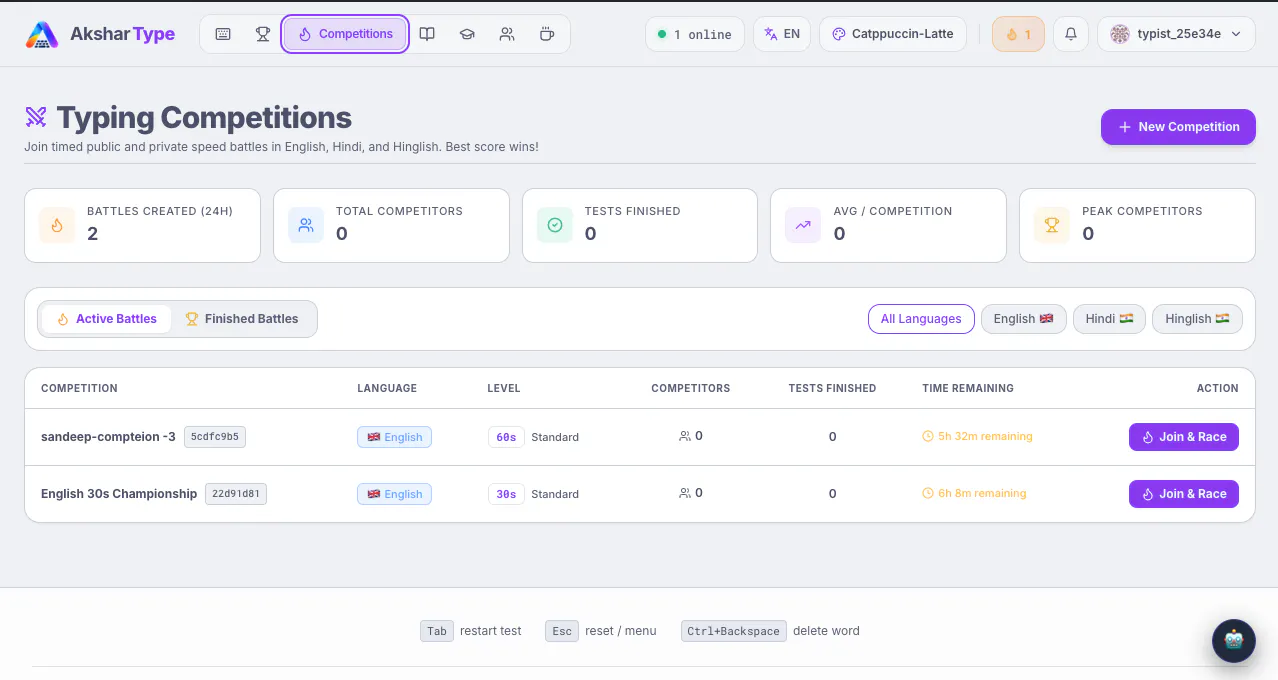Viewport: 1278px width, 680px height.
Task: Click the English 30s Championship name
Action: (x=119, y=494)
